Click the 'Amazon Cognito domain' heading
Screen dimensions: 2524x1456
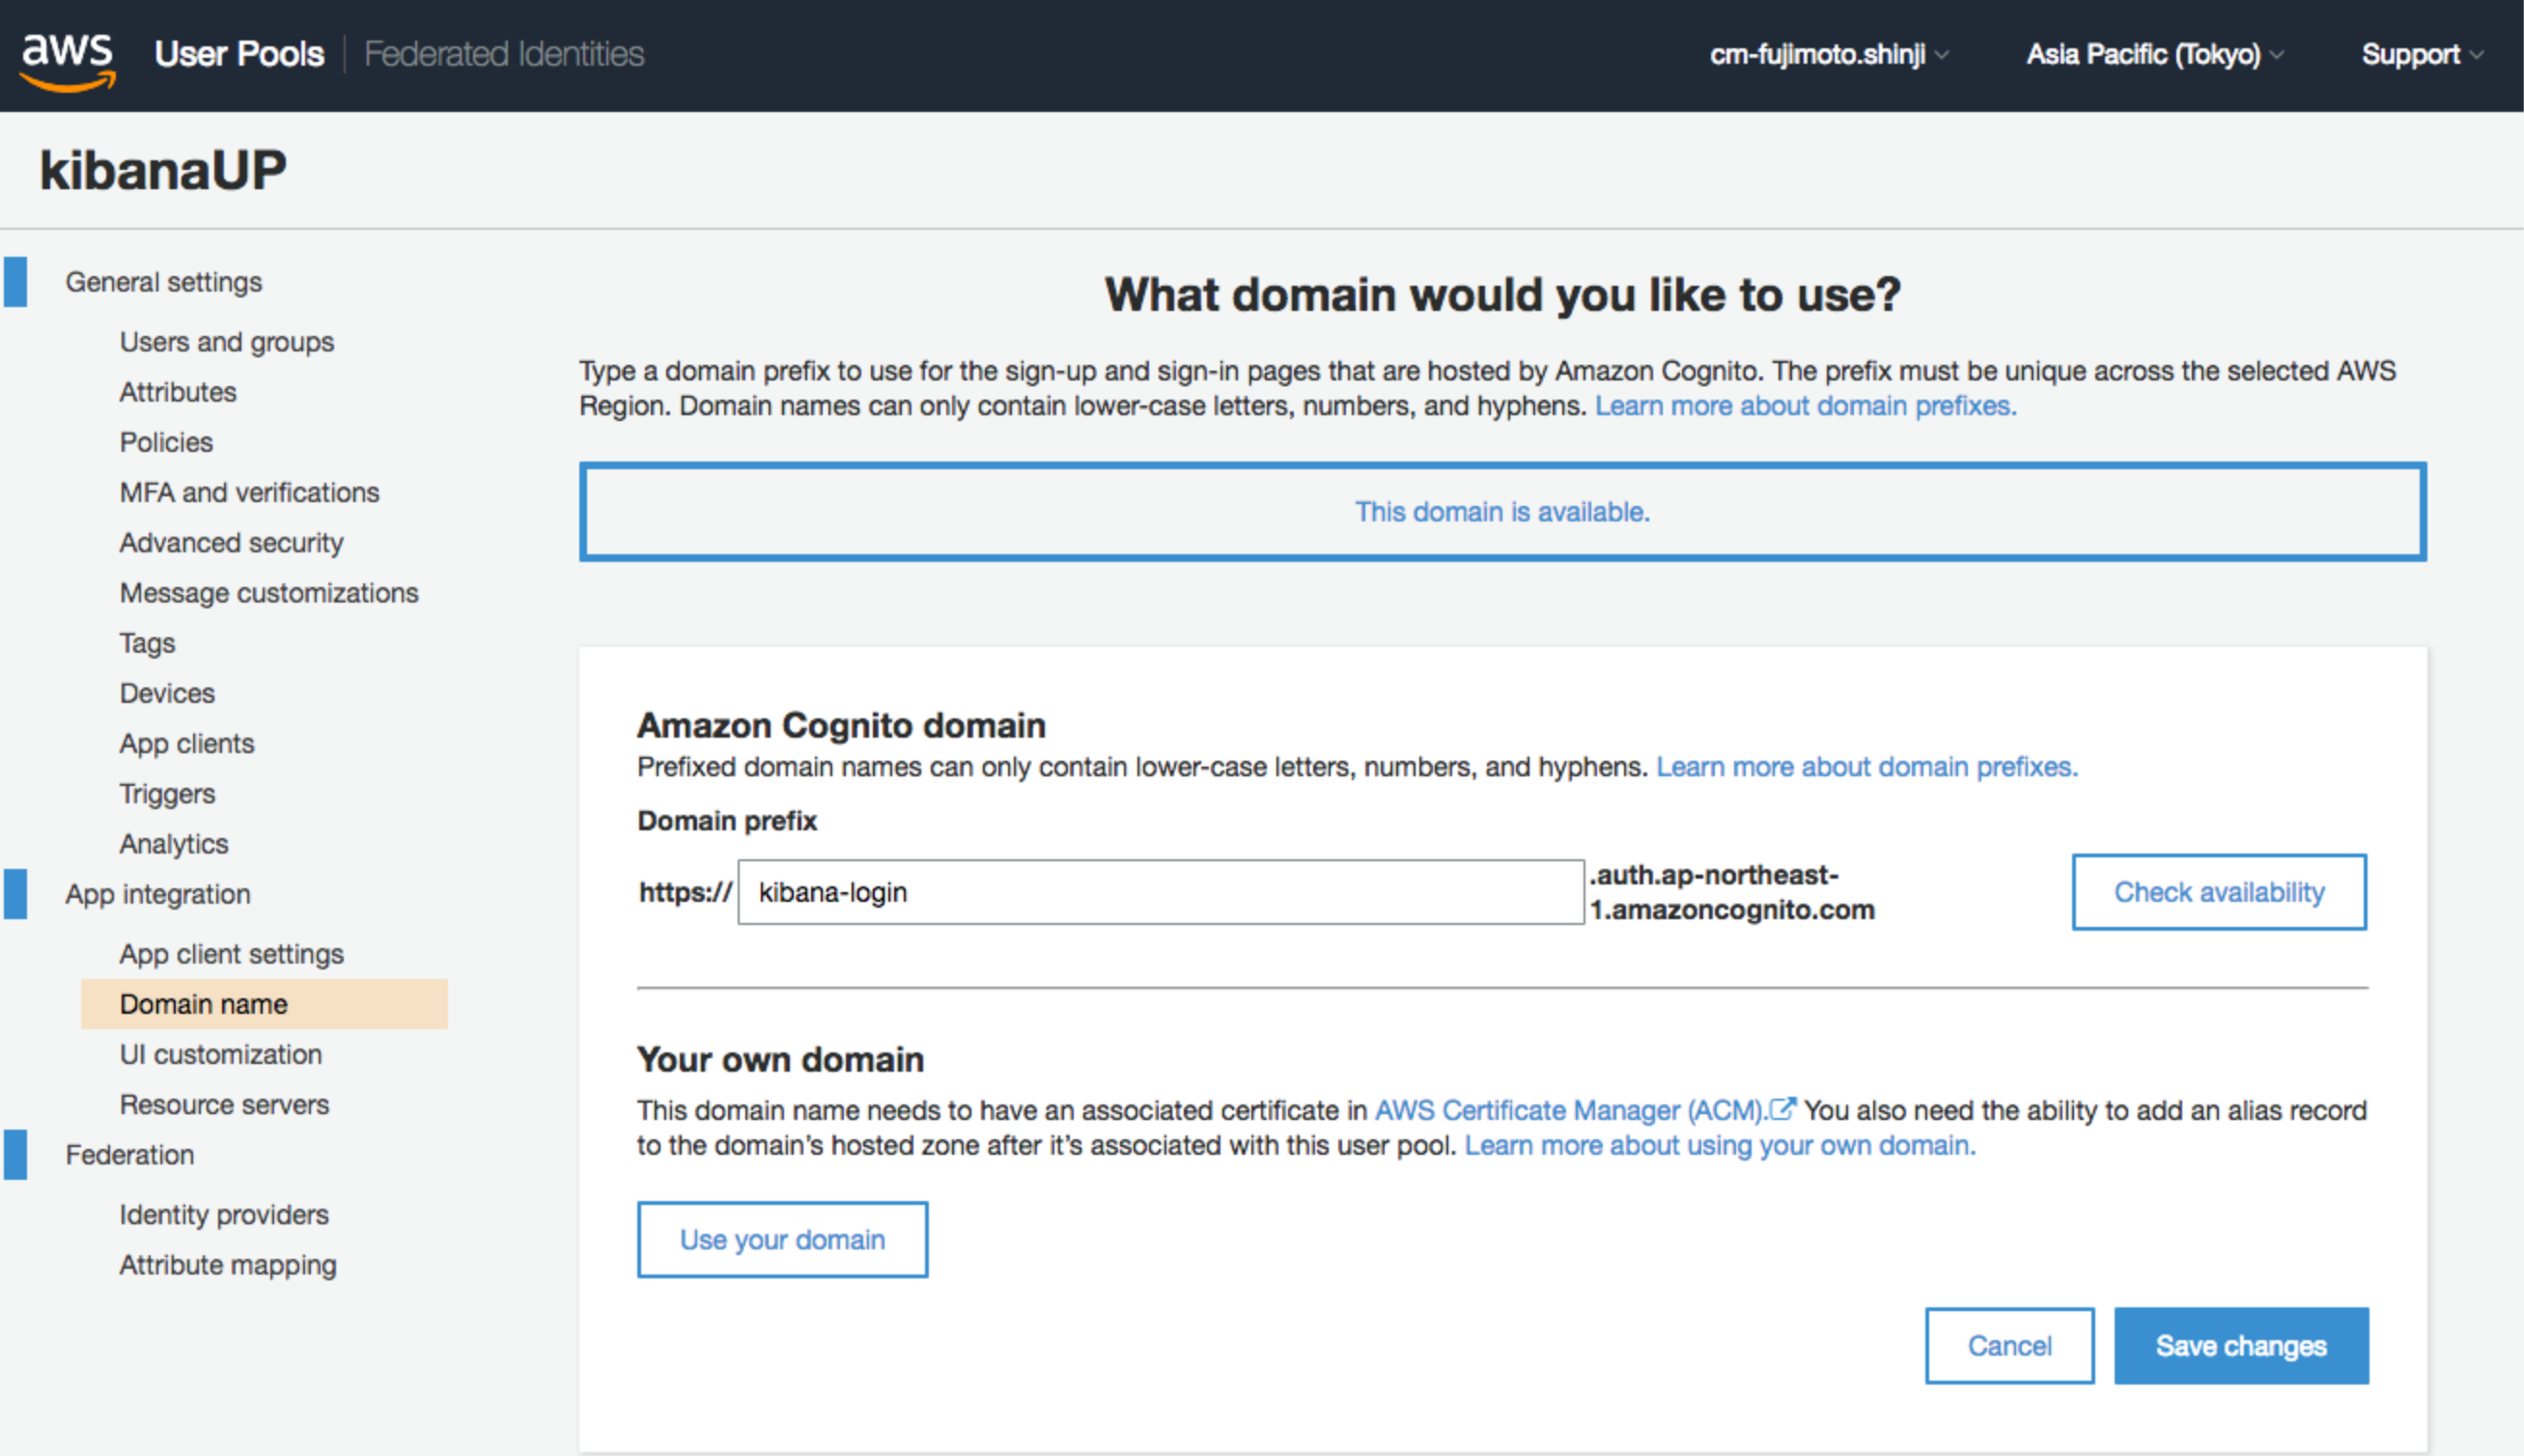[841, 725]
